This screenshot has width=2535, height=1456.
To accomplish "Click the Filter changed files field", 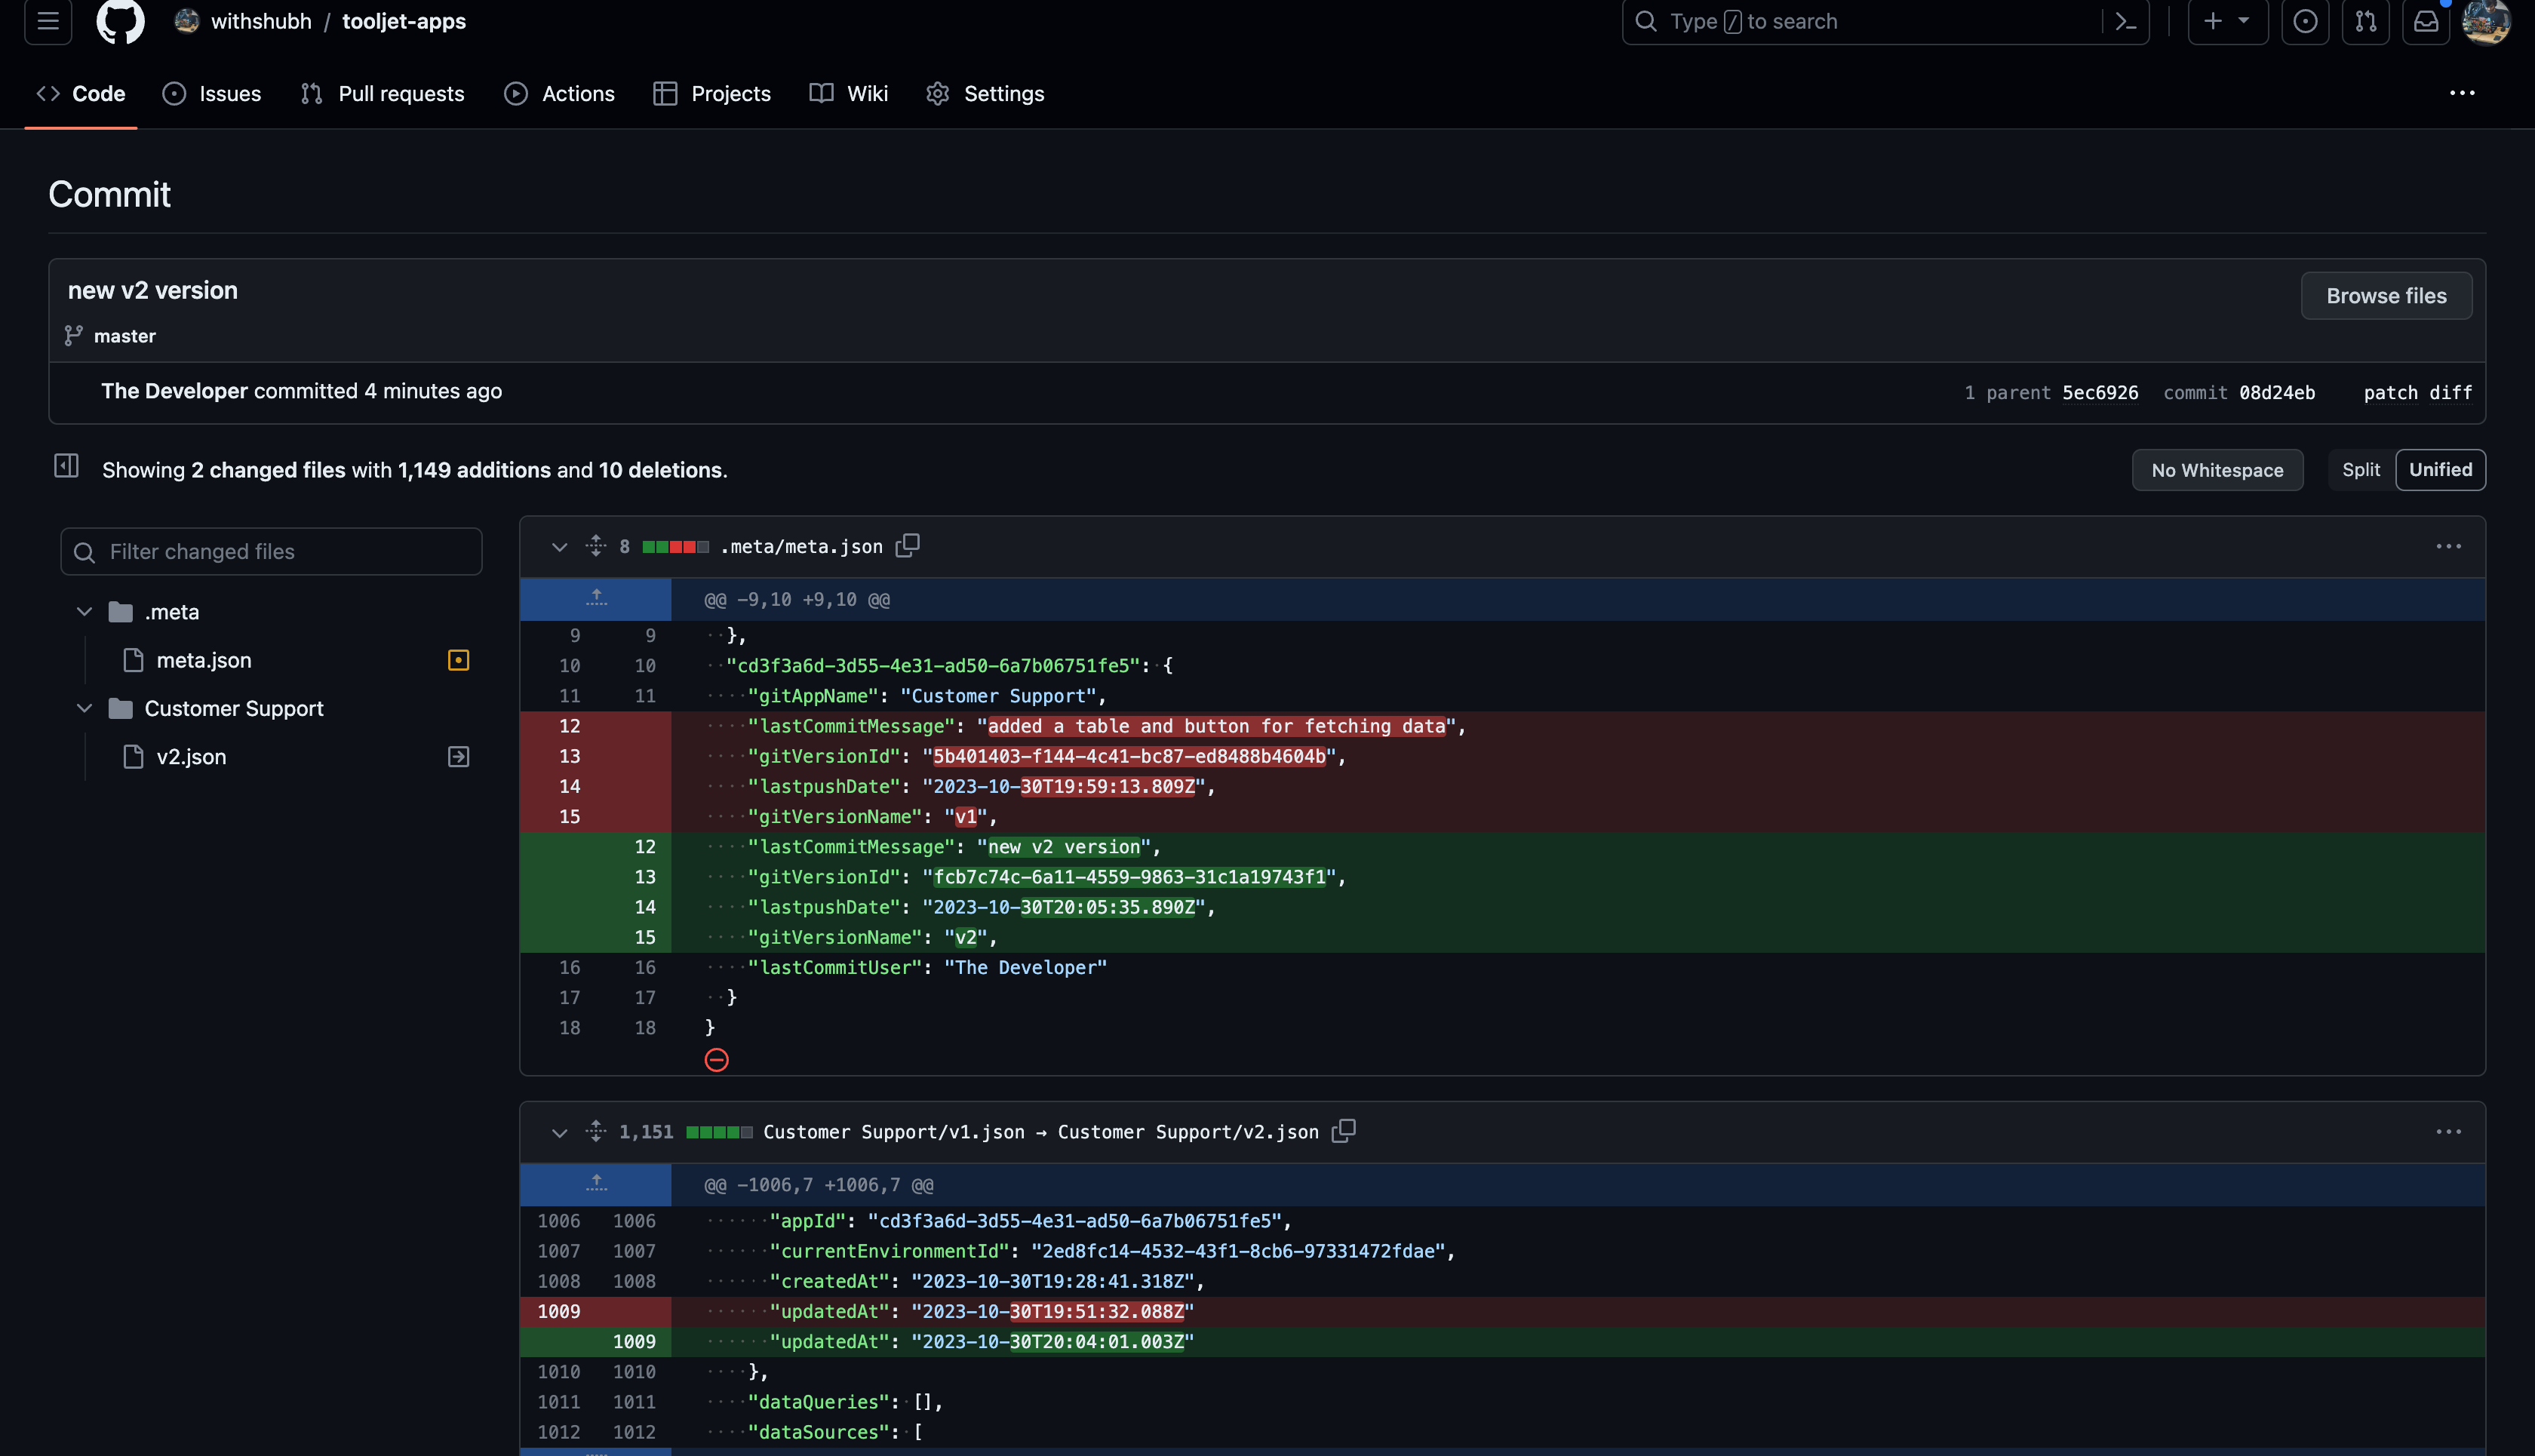I will (x=272, y=552).
